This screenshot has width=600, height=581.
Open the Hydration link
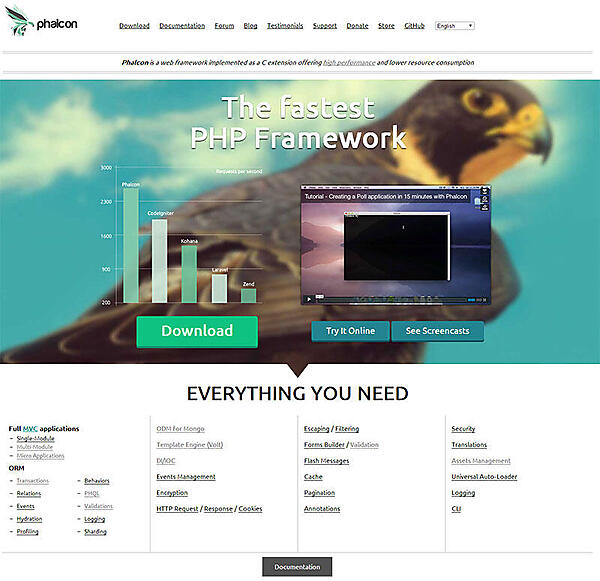pyautogui.click(x=29, y=519)
